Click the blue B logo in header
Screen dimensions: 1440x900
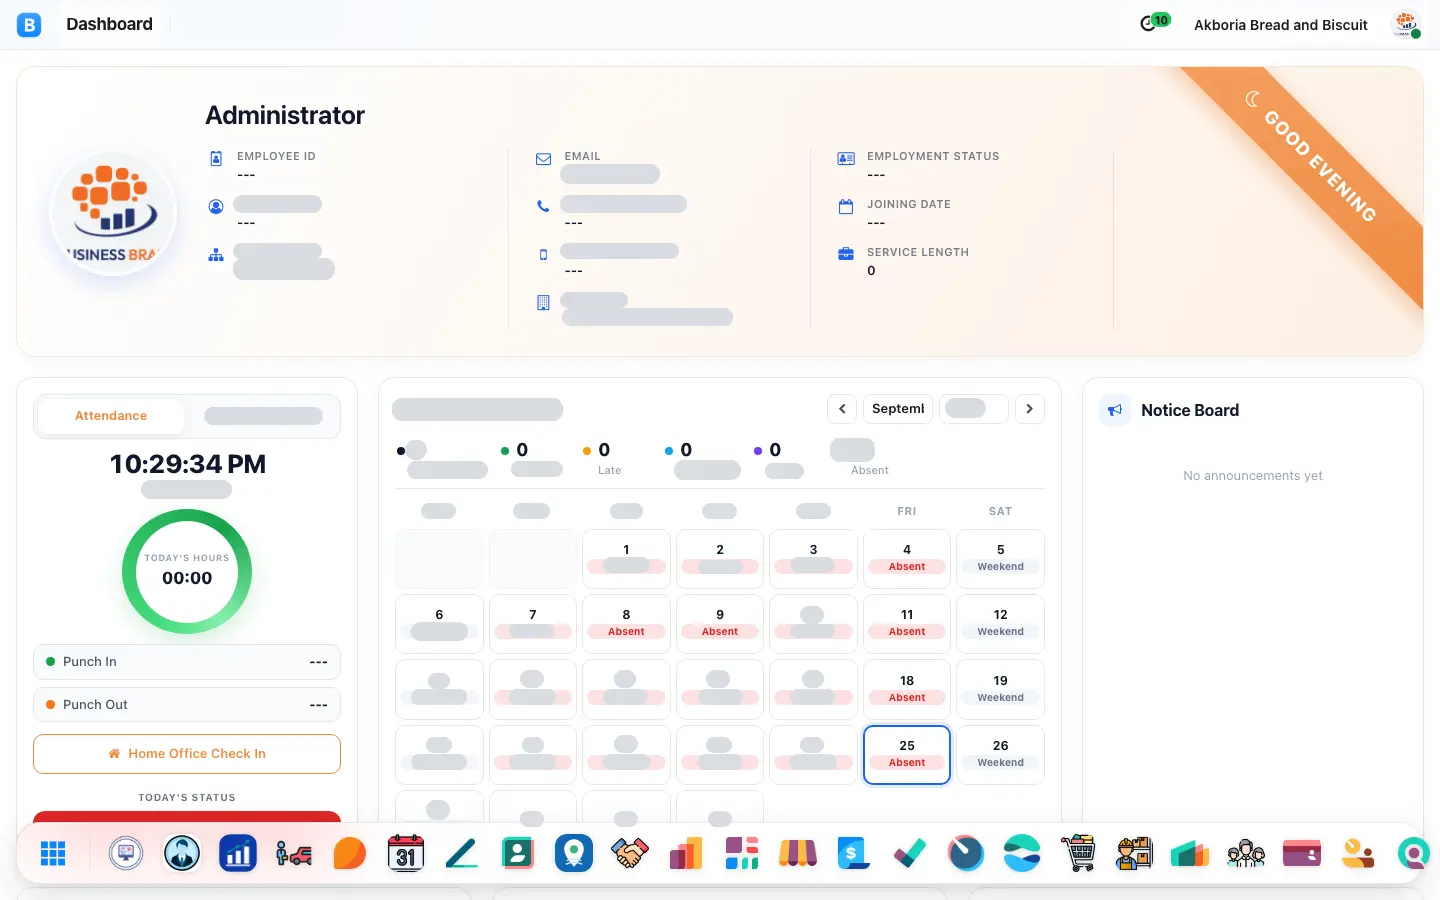coord(29,24)
